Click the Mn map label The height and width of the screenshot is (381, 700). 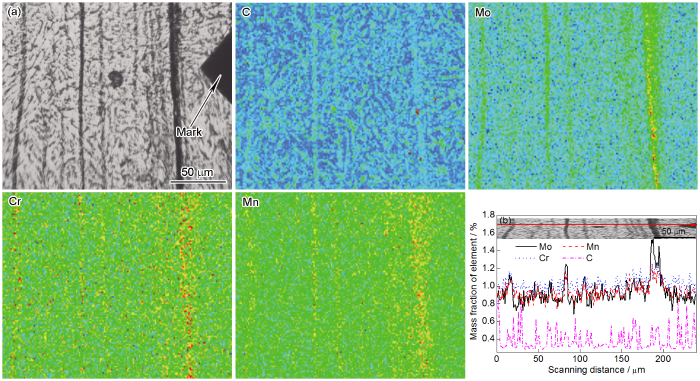[250, 202]
